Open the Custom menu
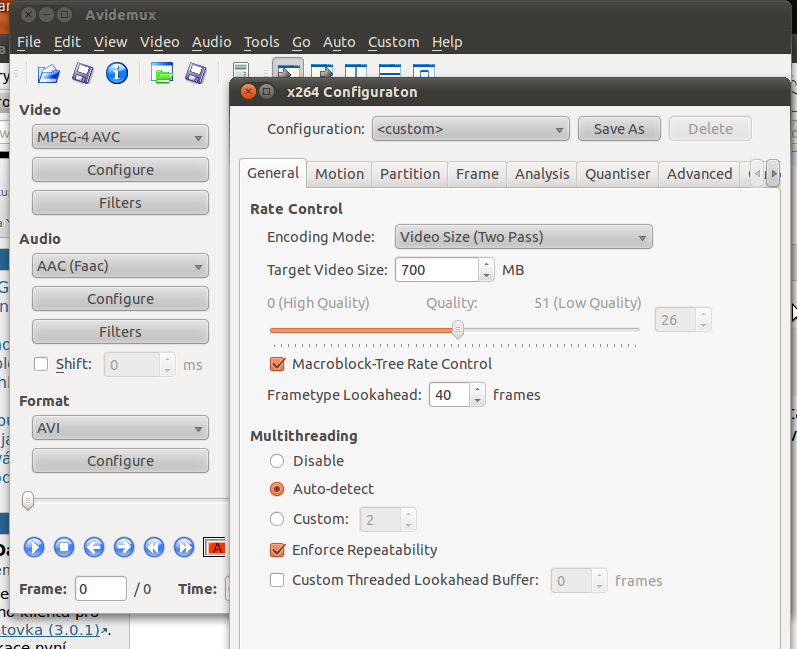The width and height of the screenshot is (797, 649). coord(394,42)
